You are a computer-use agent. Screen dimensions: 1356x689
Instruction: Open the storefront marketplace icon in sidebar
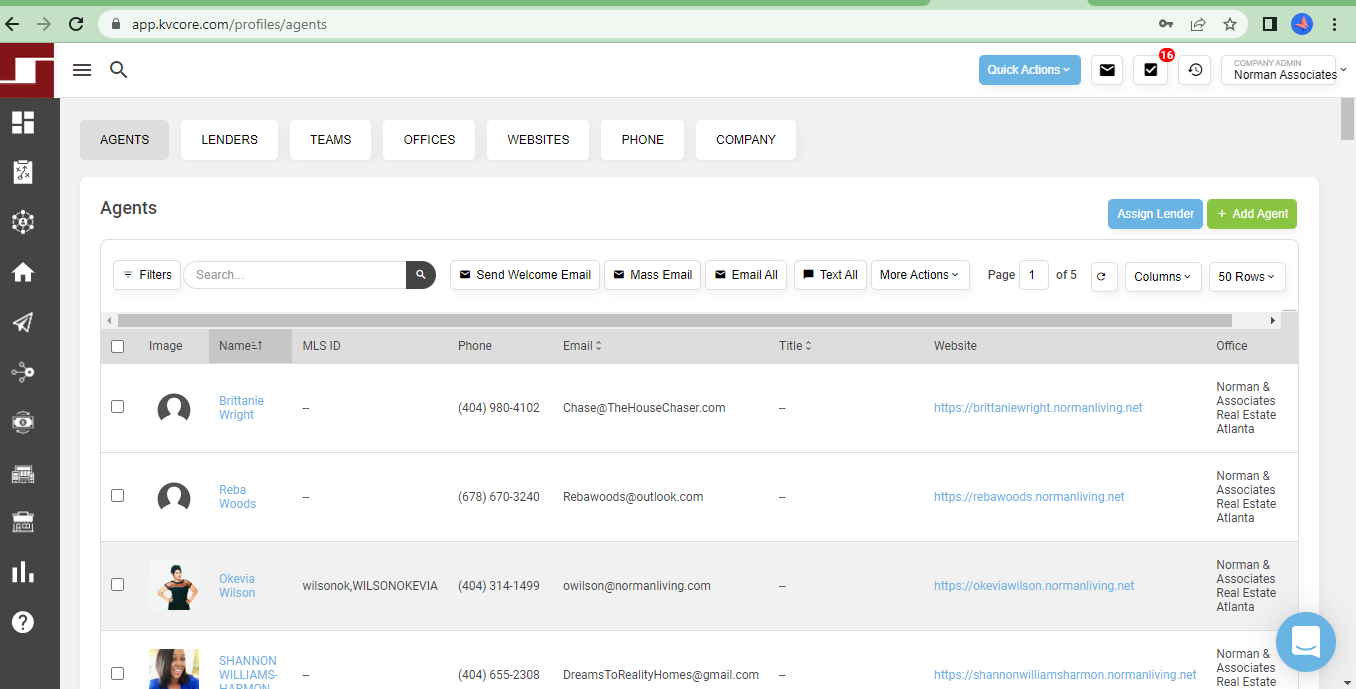tap(23, 473)
